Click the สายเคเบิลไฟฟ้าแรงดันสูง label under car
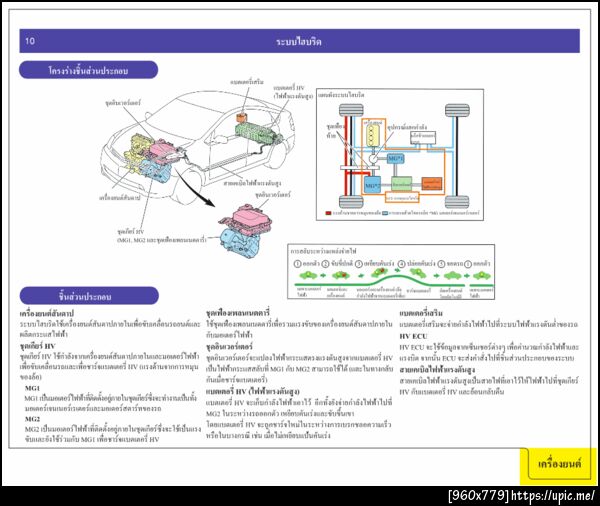 pos(253,183)
